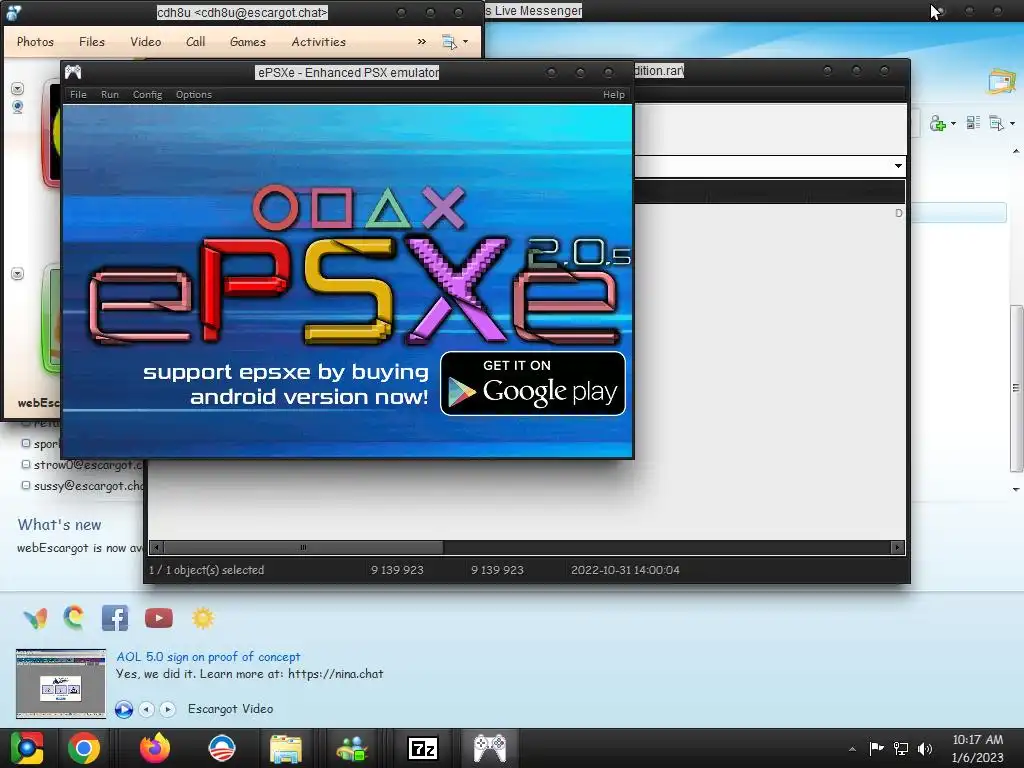Click the volume speaker tray icon
1024x768 pixels.
pyautogui.click(x=925, y=748)
